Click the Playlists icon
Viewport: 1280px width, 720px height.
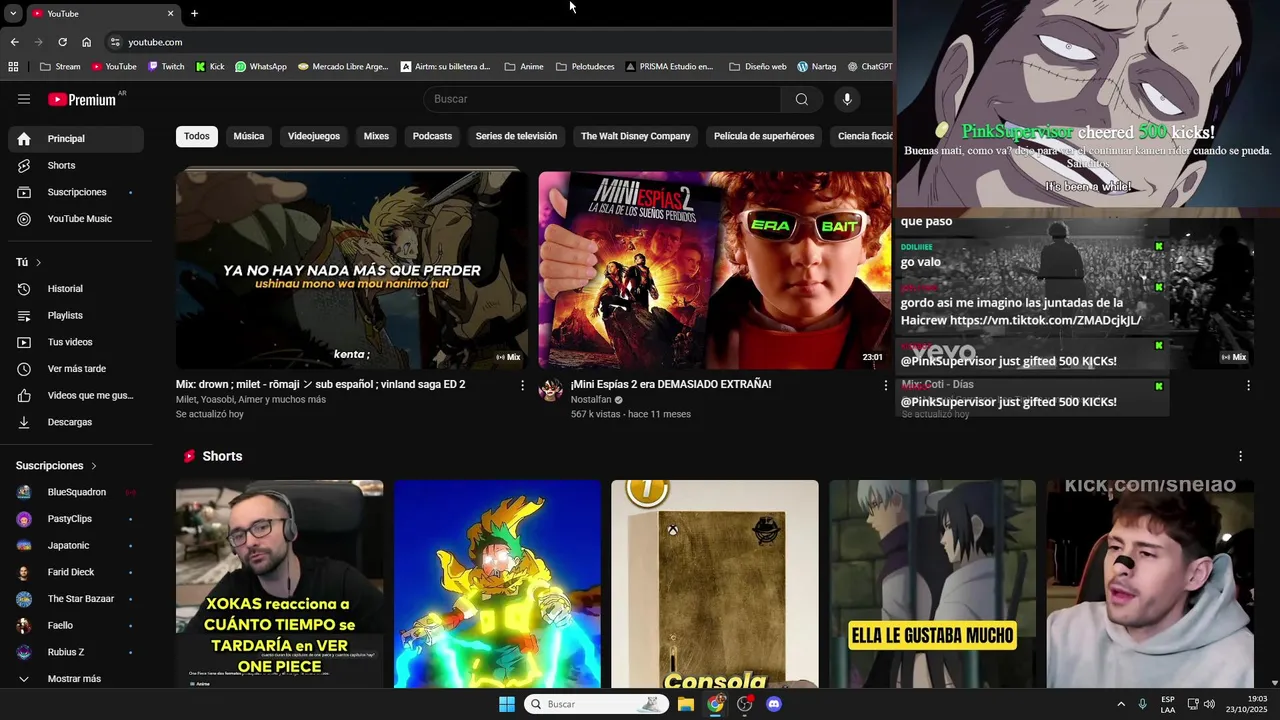pyautogui.click(x=24, y=315)
